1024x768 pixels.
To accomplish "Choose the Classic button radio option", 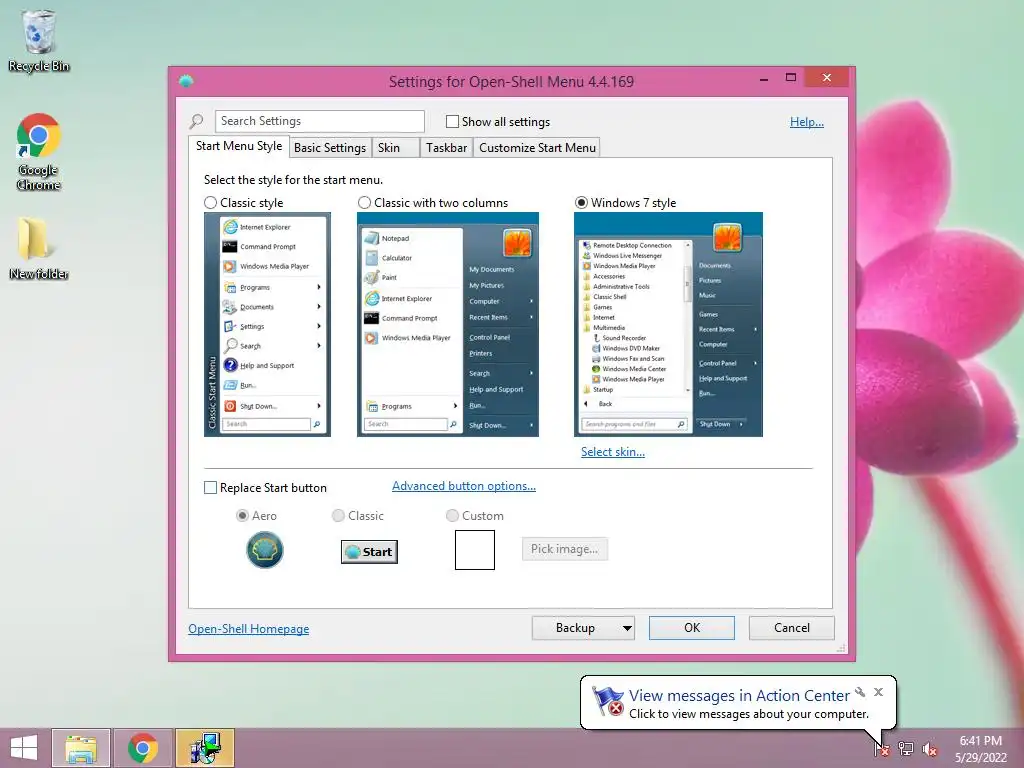I will coord(338,516).
